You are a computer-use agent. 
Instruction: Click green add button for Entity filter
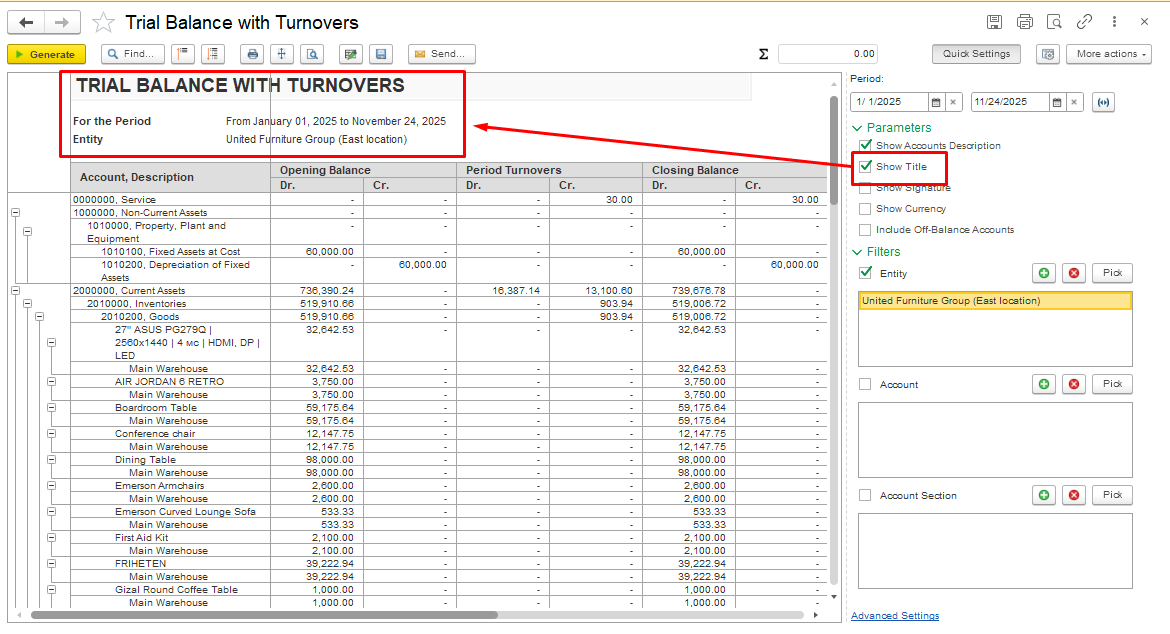coord(1044,273)
